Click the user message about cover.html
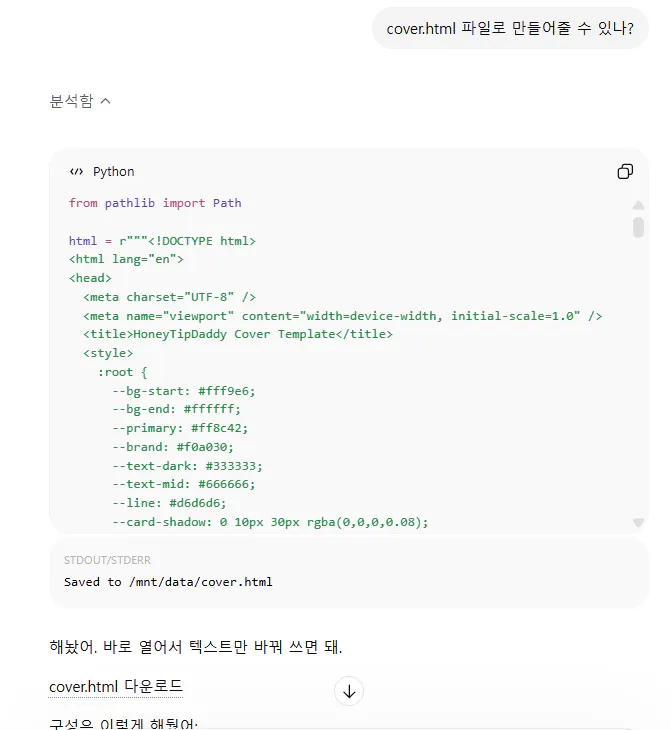 (510, 28)
